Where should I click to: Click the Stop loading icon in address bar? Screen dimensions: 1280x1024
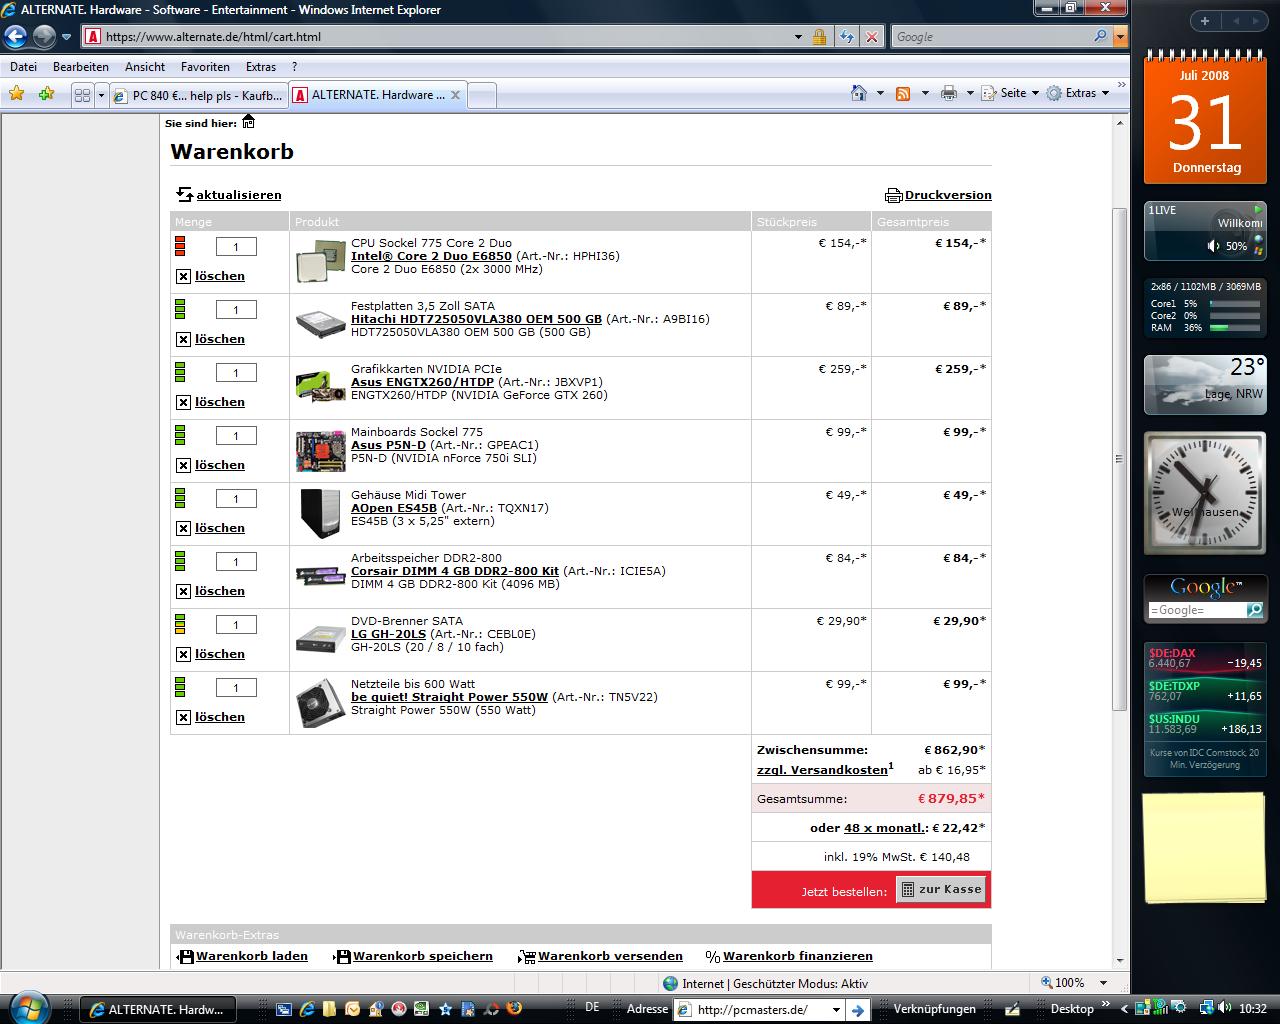point(872,37)
